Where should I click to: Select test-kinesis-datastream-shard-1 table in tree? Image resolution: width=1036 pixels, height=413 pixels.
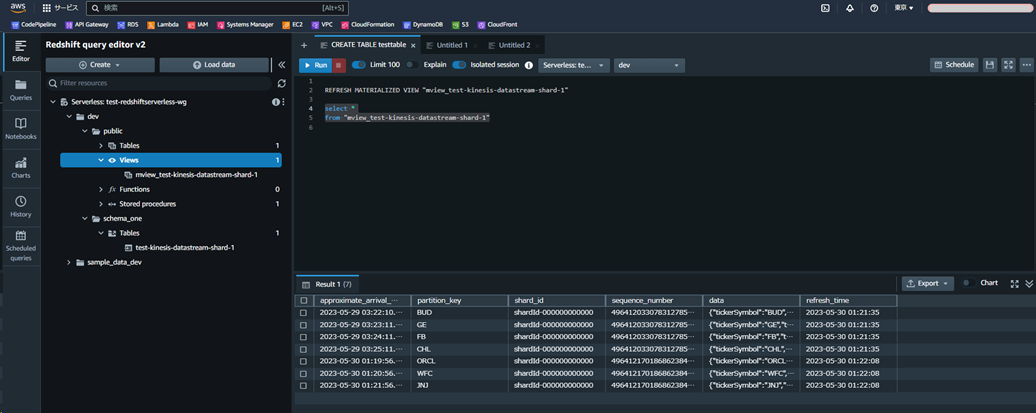(x=185, y=247)
